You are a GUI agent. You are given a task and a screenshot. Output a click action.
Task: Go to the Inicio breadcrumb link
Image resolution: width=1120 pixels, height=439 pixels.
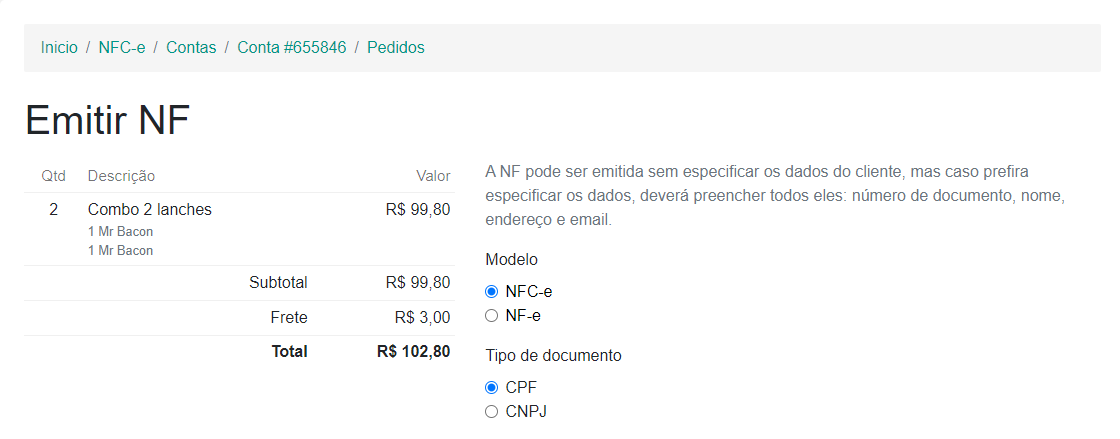59,47
